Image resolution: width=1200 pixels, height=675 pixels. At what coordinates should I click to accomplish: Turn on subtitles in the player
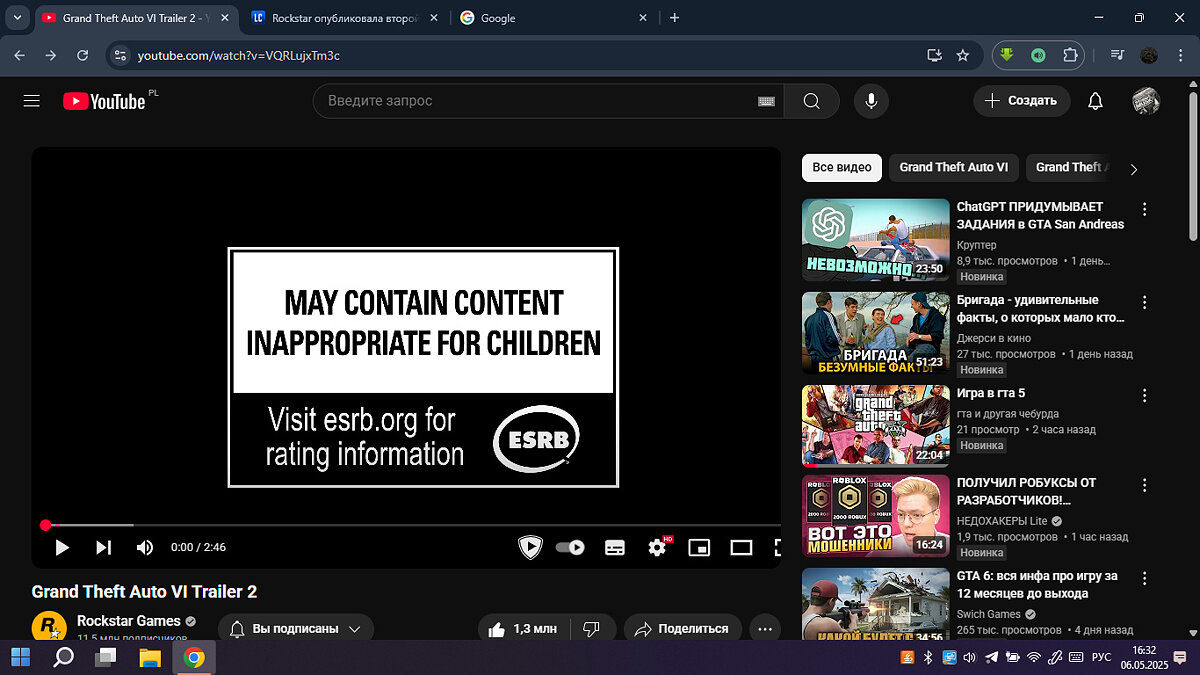click(x=615, y=547)
